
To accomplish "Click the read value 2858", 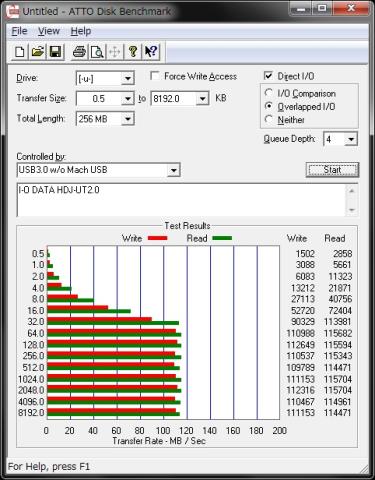I will (x=342, y=254).
